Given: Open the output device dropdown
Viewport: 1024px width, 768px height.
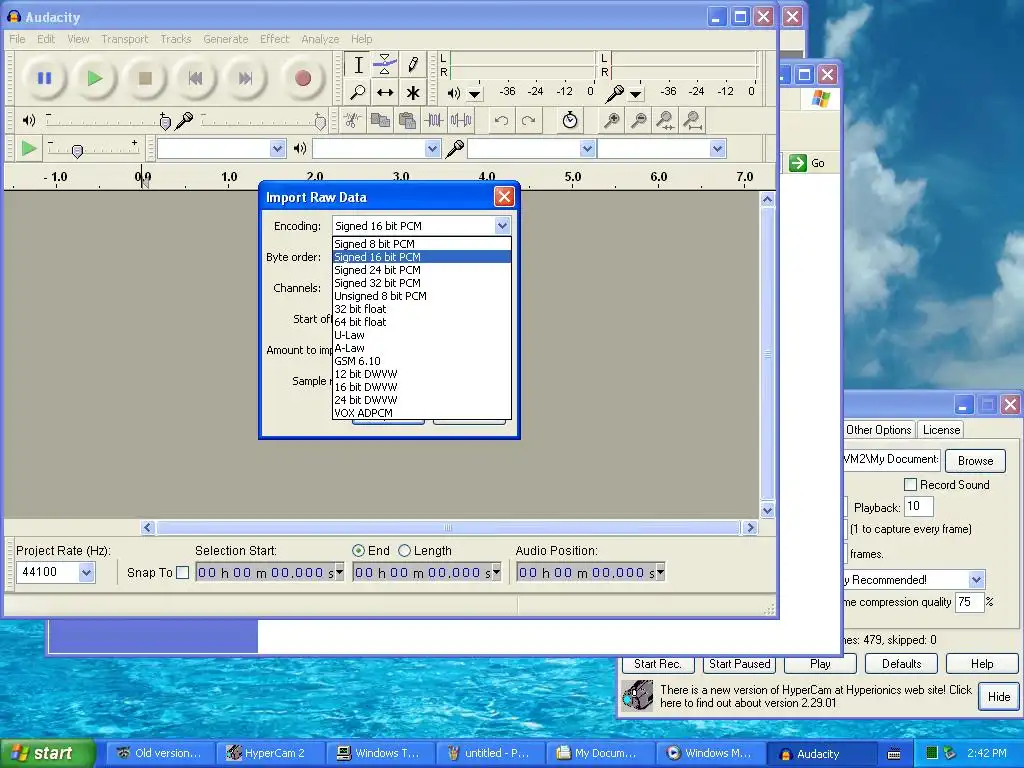Looking at the screenshot, I should click(432, 149).
